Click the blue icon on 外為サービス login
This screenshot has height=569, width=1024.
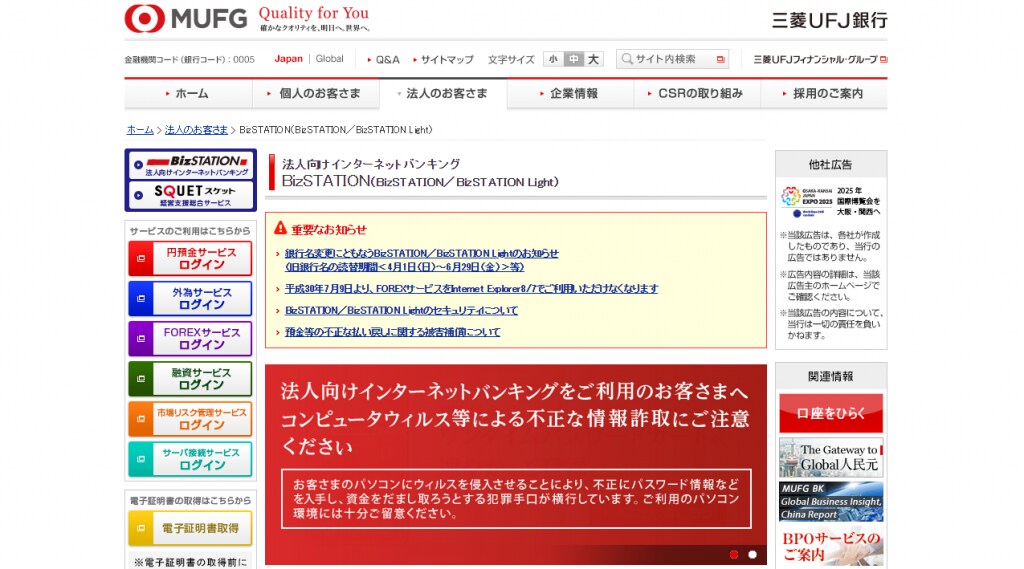pos(140,299)
